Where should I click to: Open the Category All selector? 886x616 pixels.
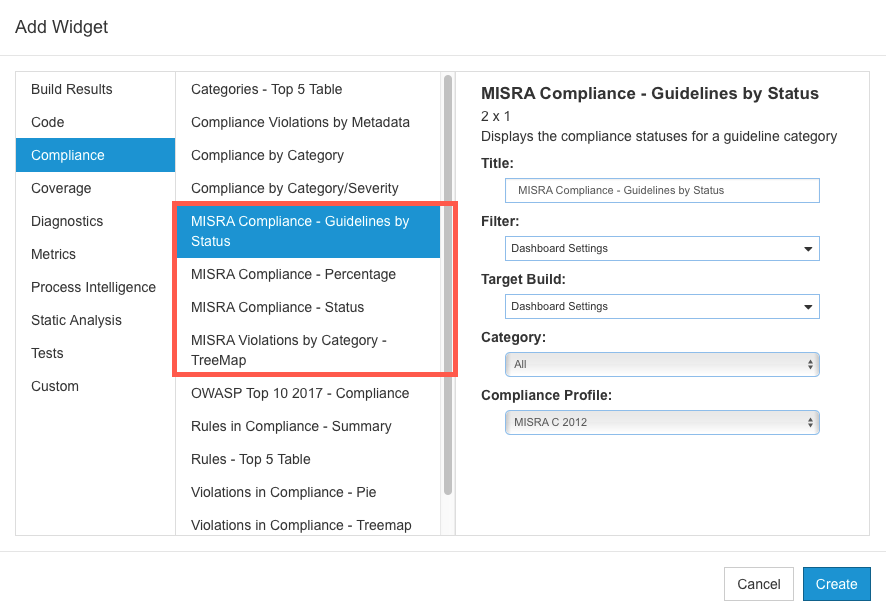(662, 365)
